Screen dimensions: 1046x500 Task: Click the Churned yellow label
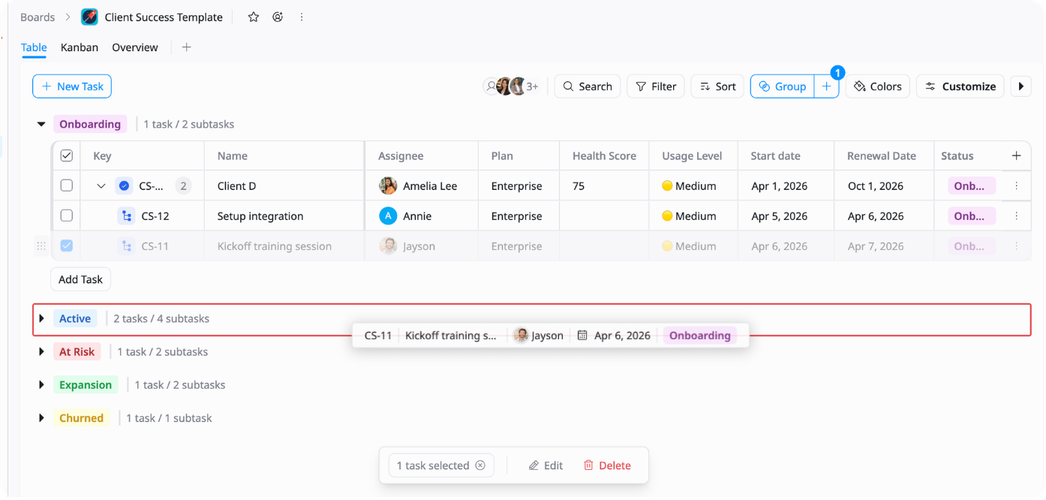[81, 418]
